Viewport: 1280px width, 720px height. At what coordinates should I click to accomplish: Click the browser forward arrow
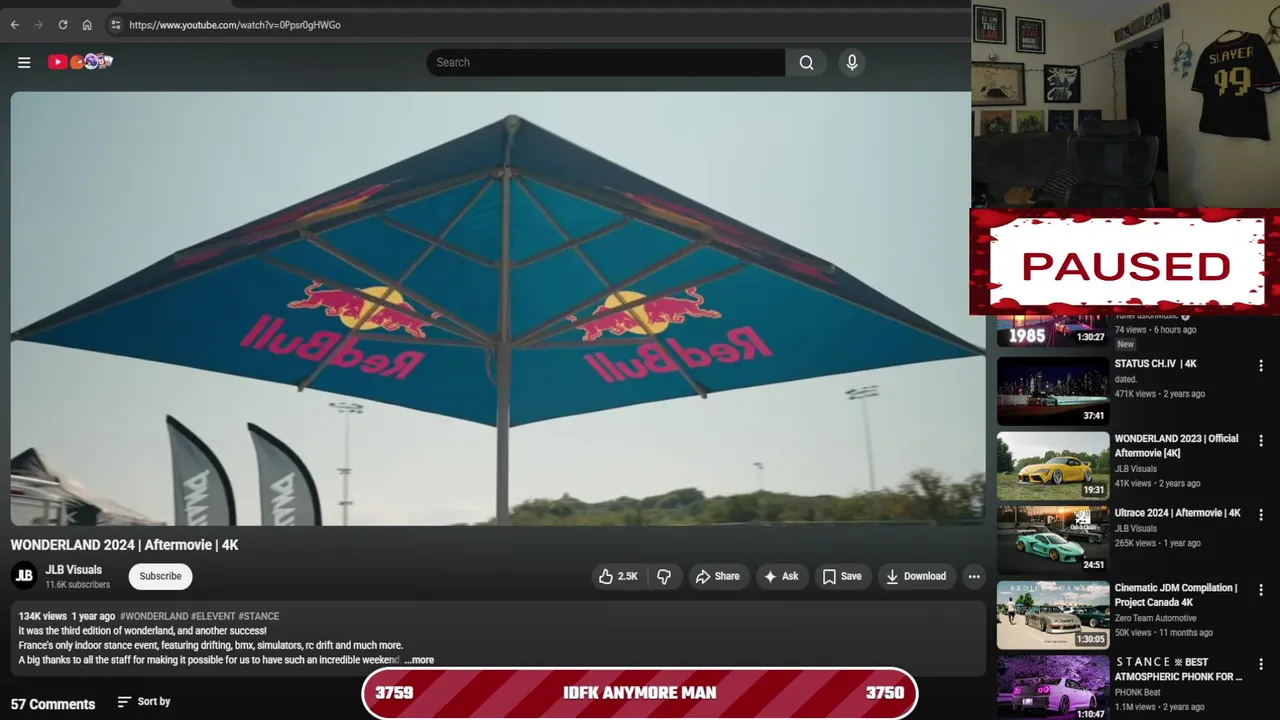coord(38,25)
